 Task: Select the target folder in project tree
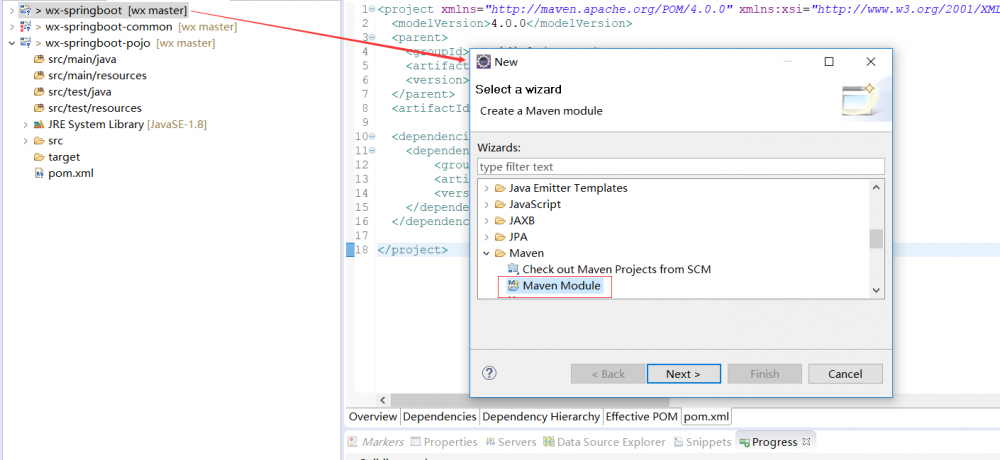(64, 157)
